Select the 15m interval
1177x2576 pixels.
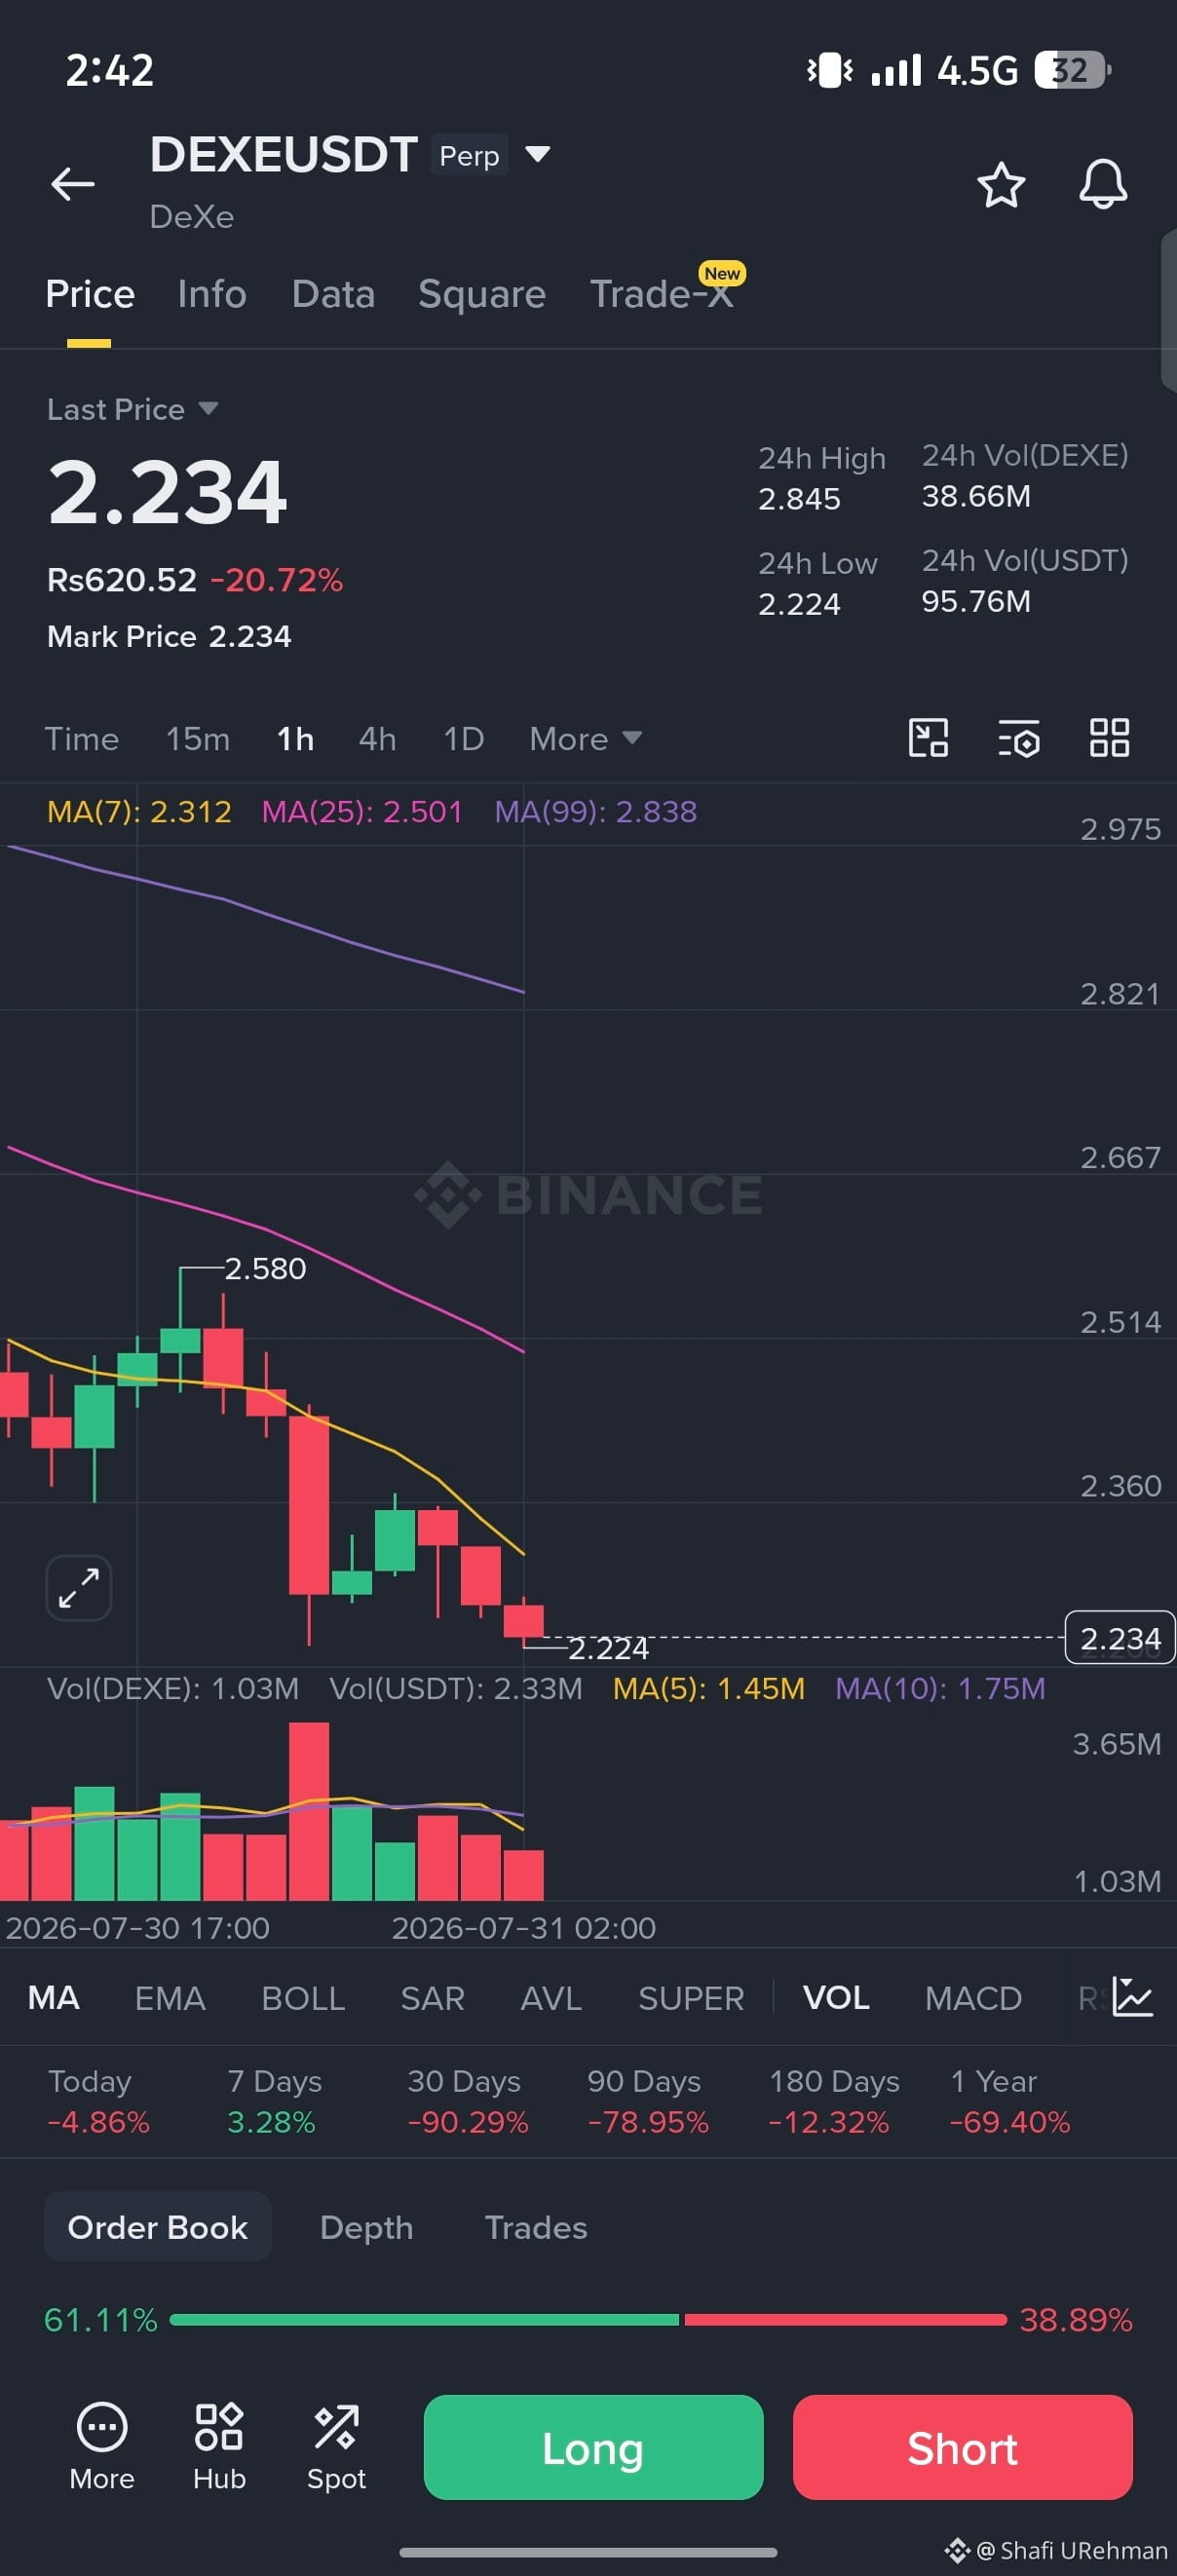point(198,738)
